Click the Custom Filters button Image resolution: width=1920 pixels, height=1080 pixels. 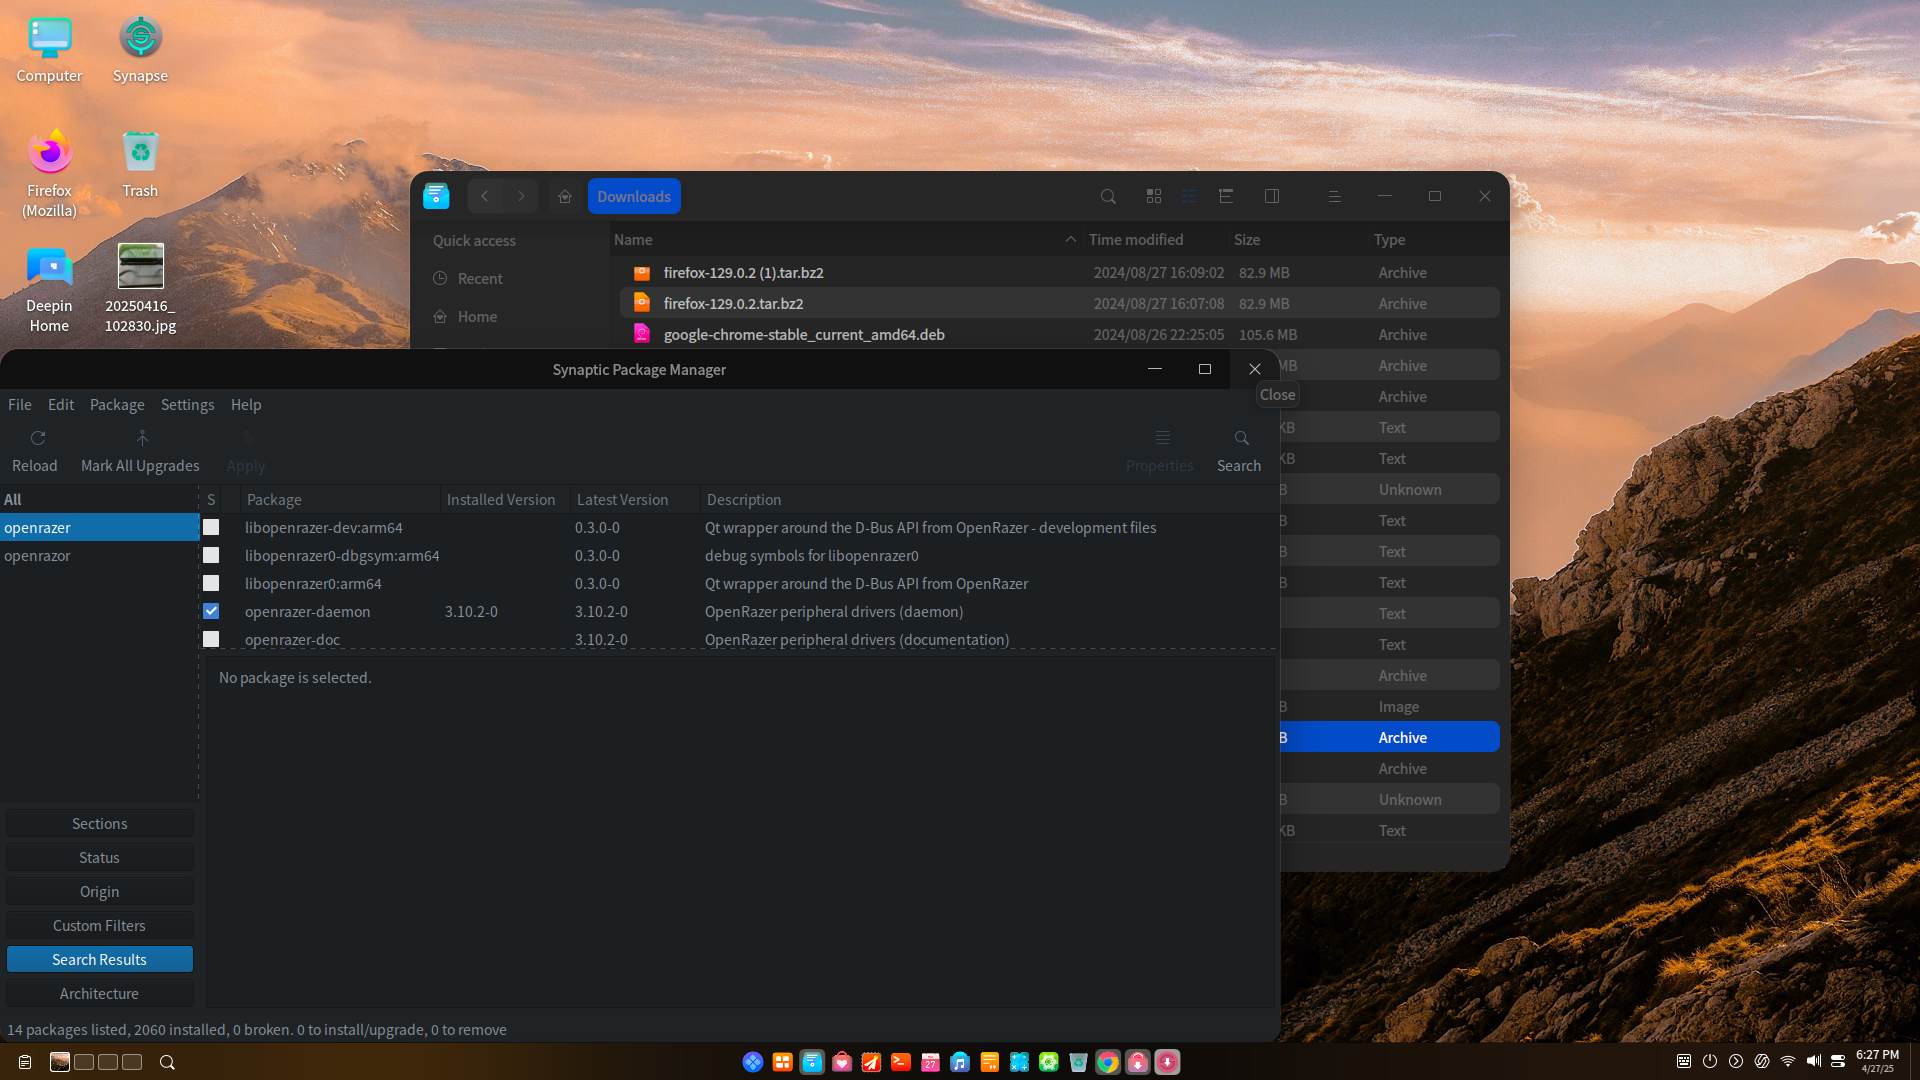[x=100, y=926]
